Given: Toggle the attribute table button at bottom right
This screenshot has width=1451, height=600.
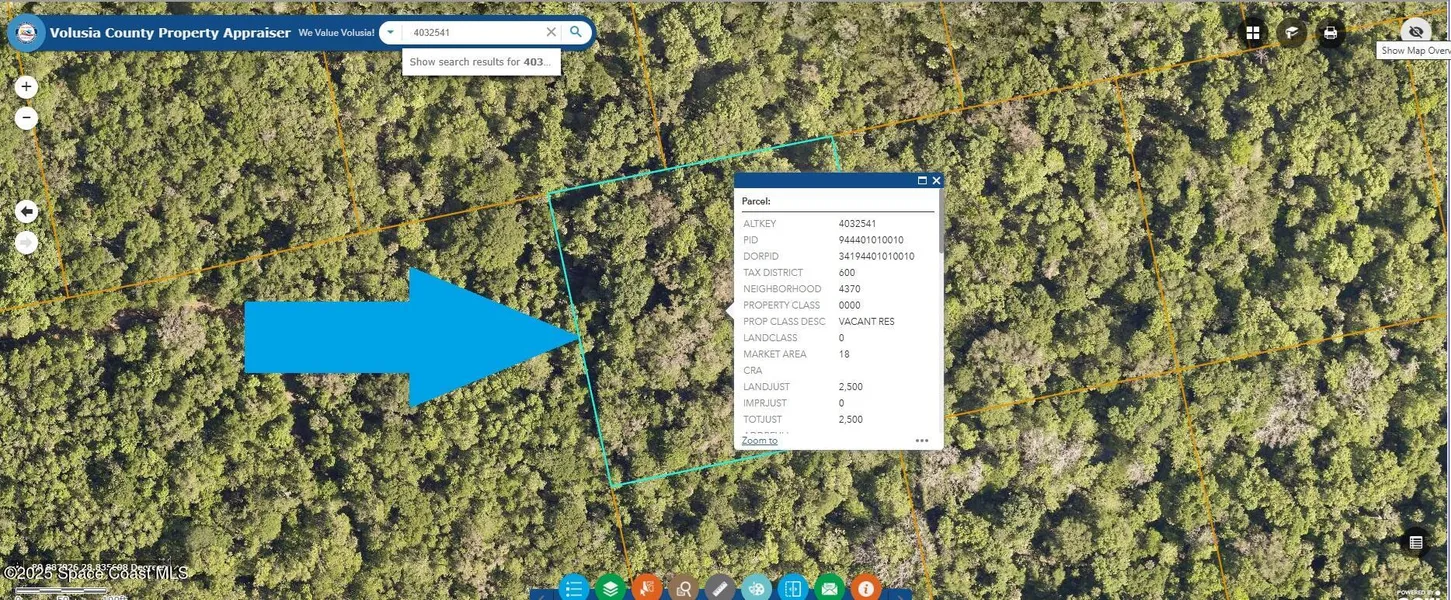Looking at the screenshot, I should 1415,542.
